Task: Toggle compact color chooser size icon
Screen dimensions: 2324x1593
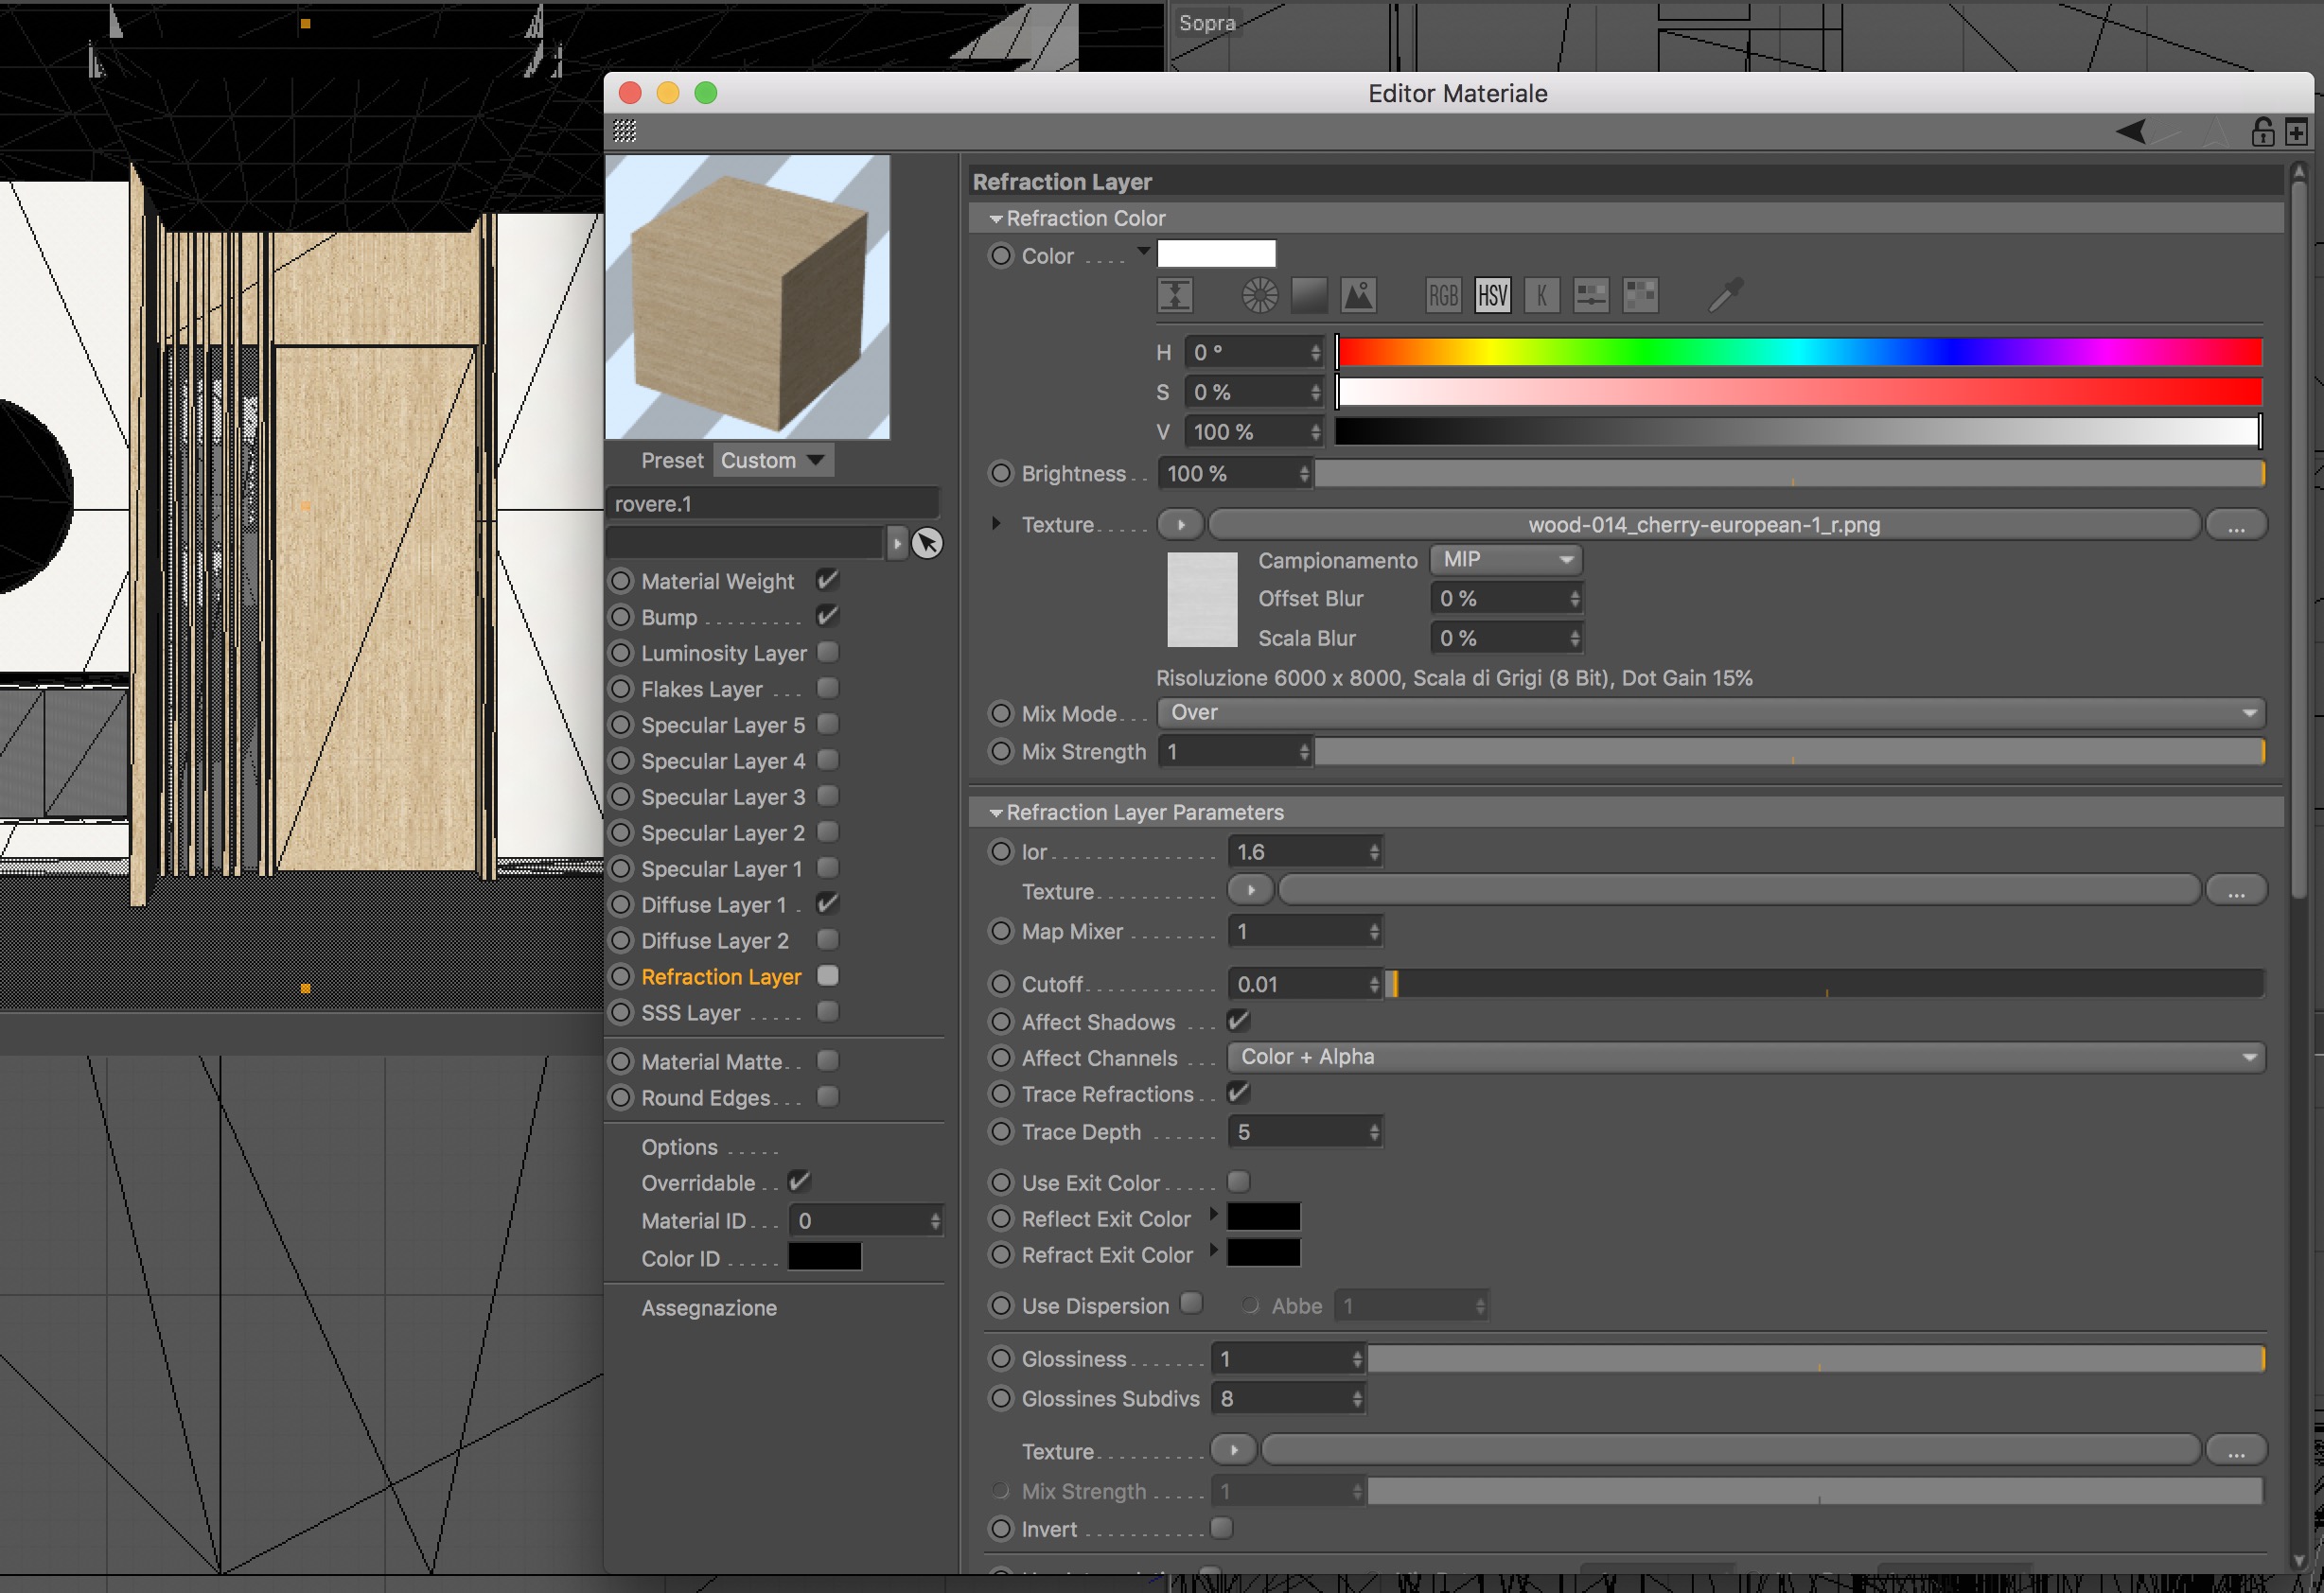Action: click(x=1175, y=295)
